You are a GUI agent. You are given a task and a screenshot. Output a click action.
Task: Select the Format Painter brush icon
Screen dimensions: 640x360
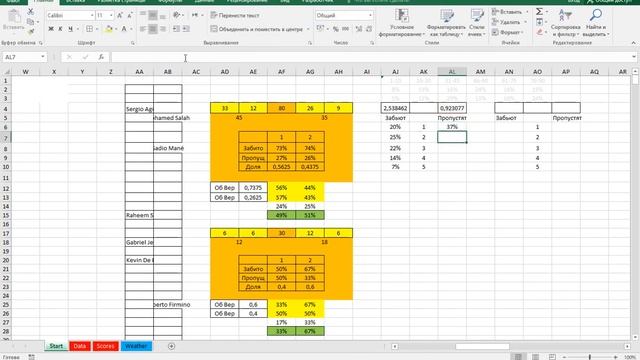(x=31, y=31)
